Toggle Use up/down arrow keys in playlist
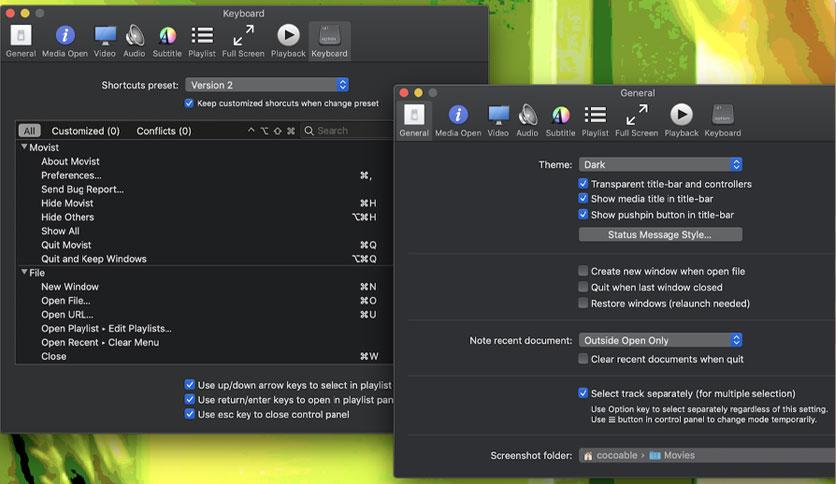836x484 pixels. click(x=189, y=384)
